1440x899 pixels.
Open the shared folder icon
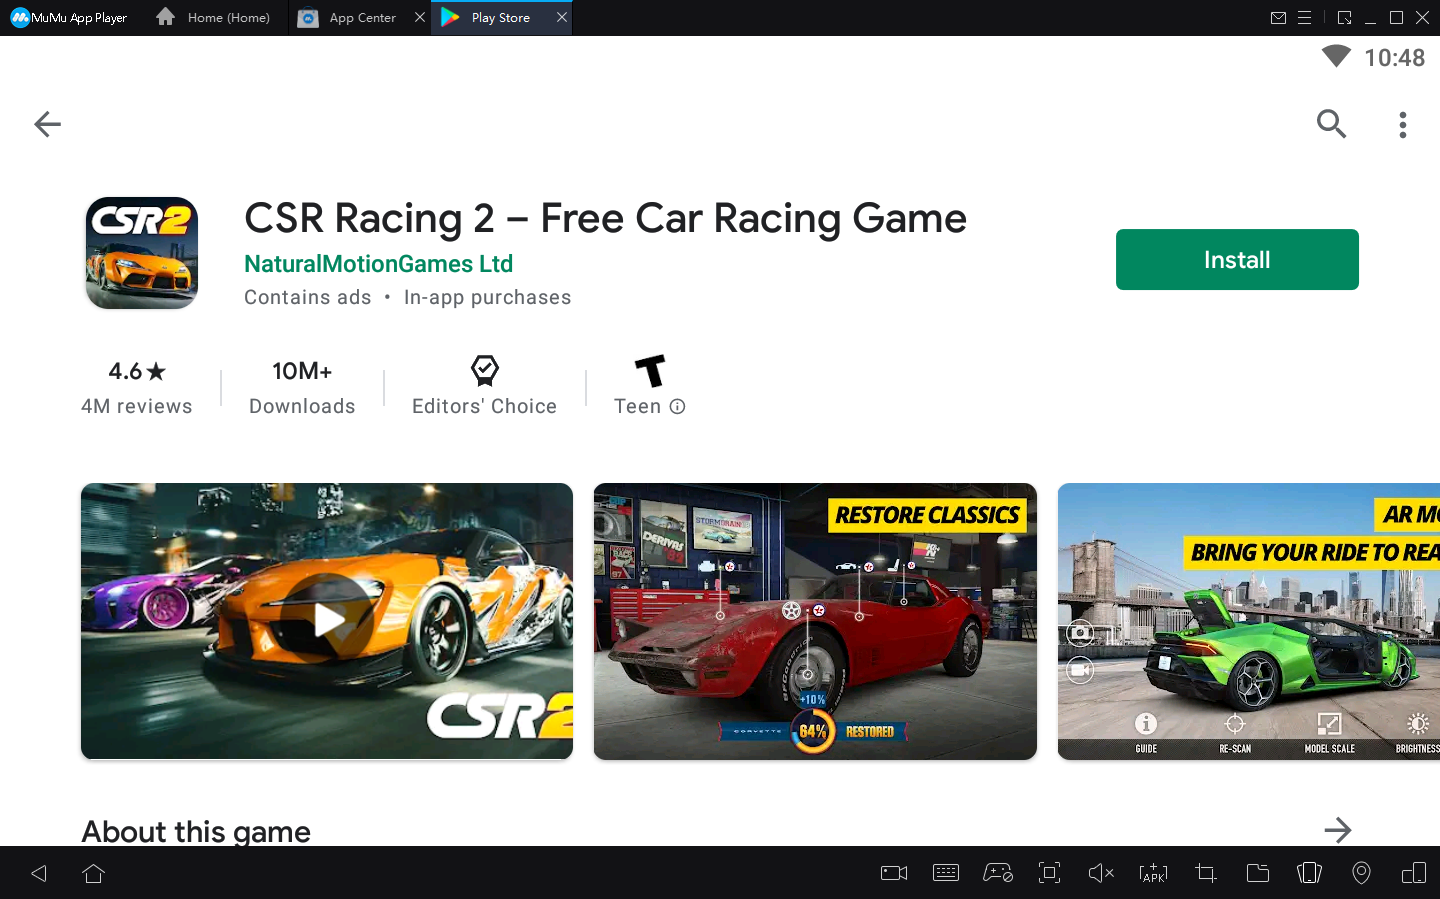pos(1258,873)
